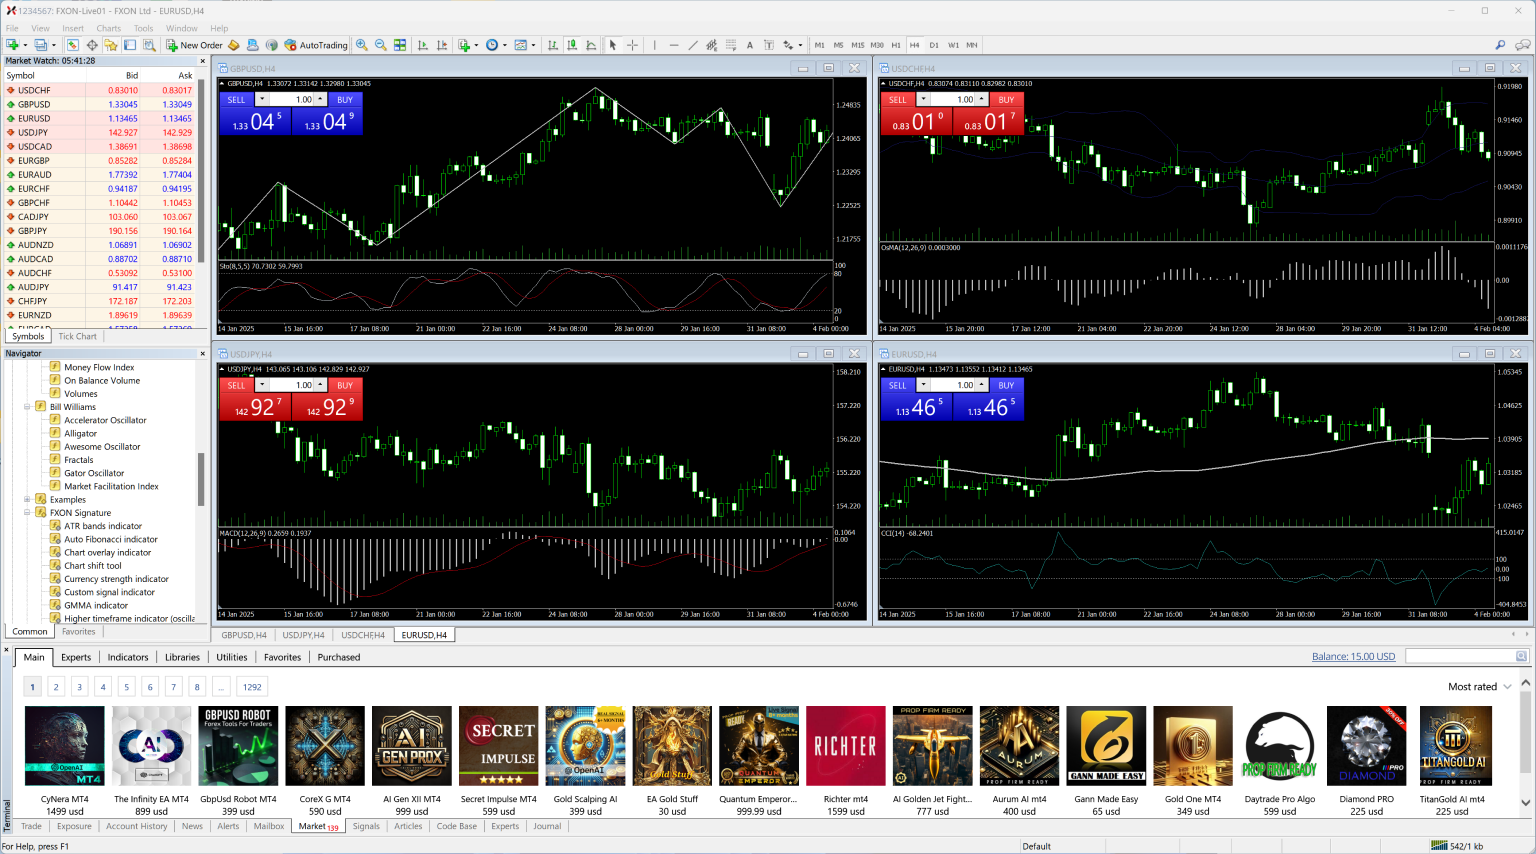Click the MetaEditor yellow book icon
Screen dimensions: 1536x854
(234, 45)
